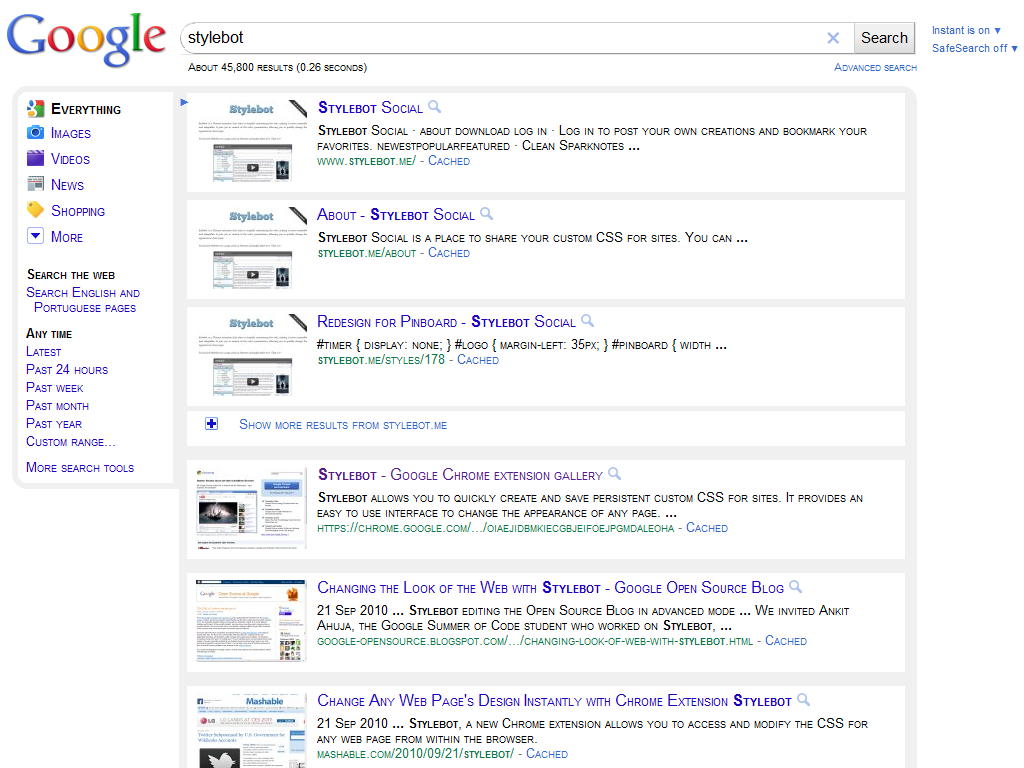The width and height of the screenshot is (1024, 768).
Task: Open Advanced search link
Action: (x=875, y=67)
